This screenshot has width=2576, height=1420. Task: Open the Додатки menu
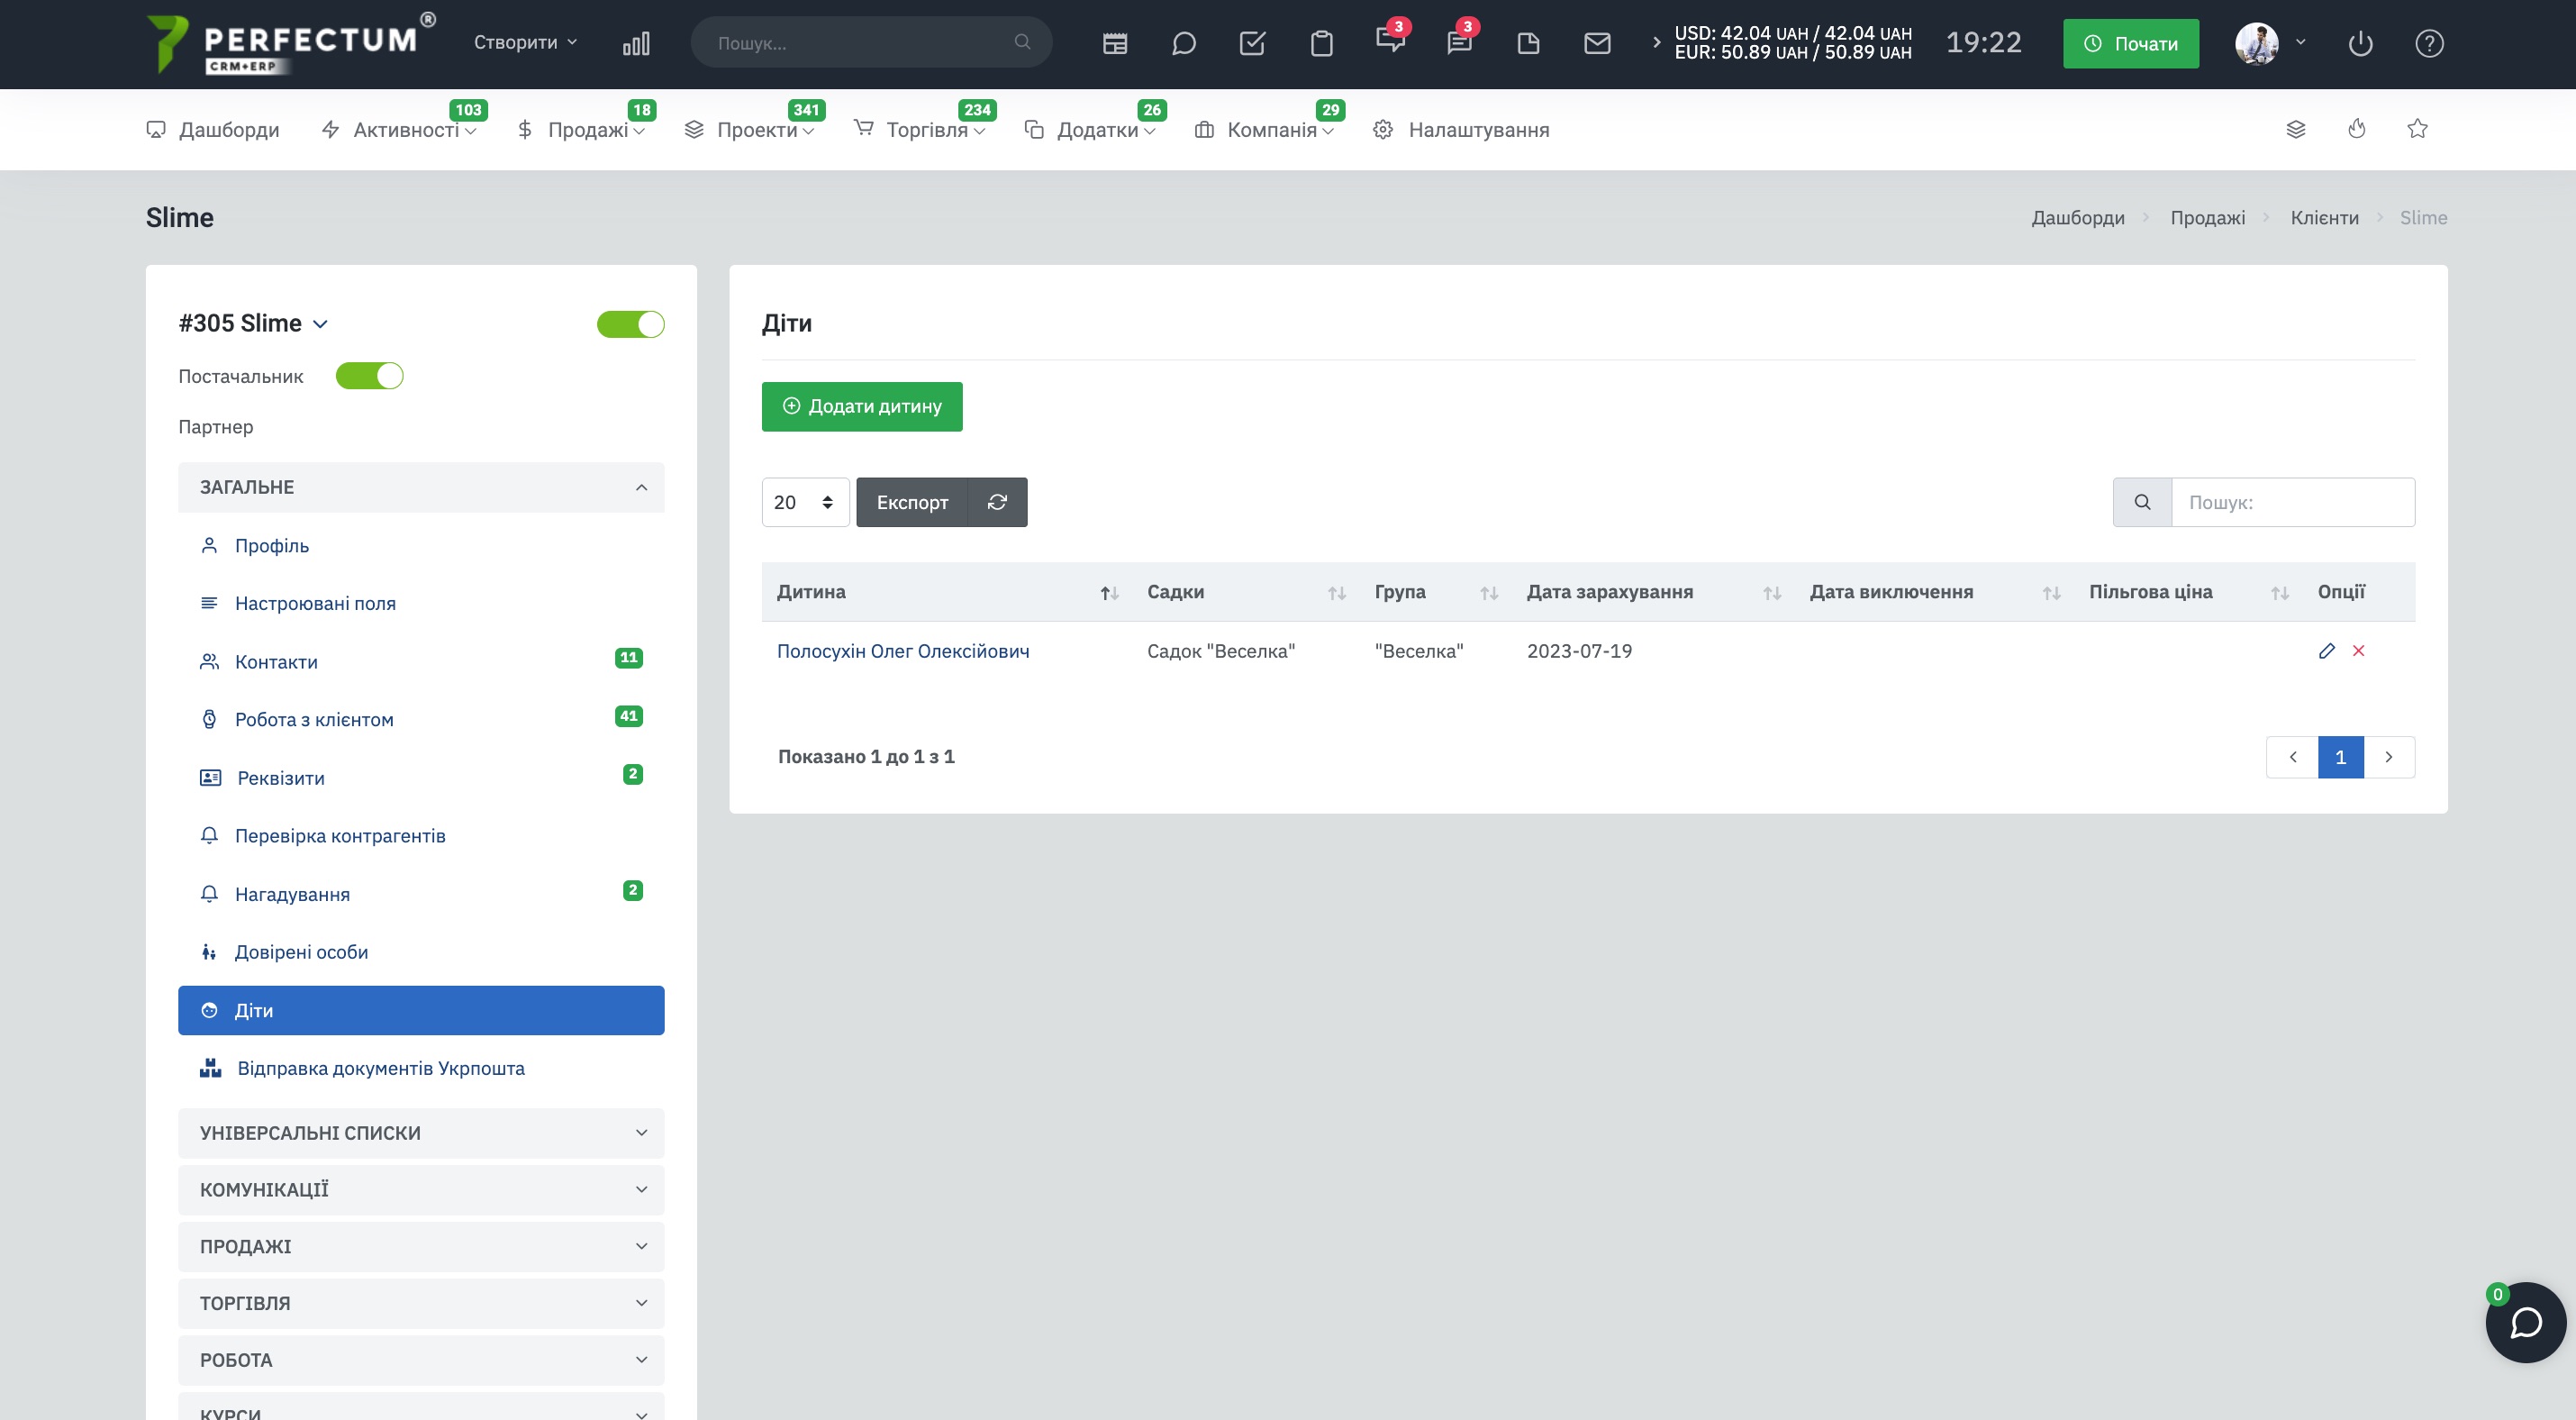(x=1090, y=130)
